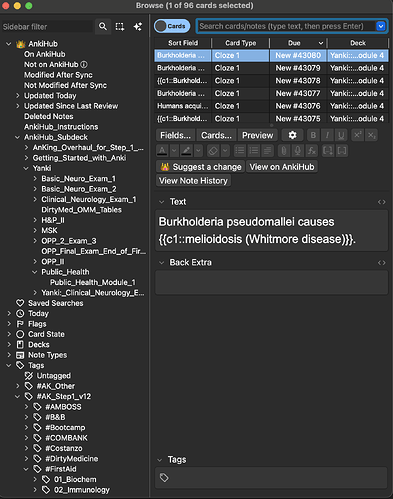This screenshot has width=393, height=499.
Task: Sort by the Sort Field column header
Action: 183,43
